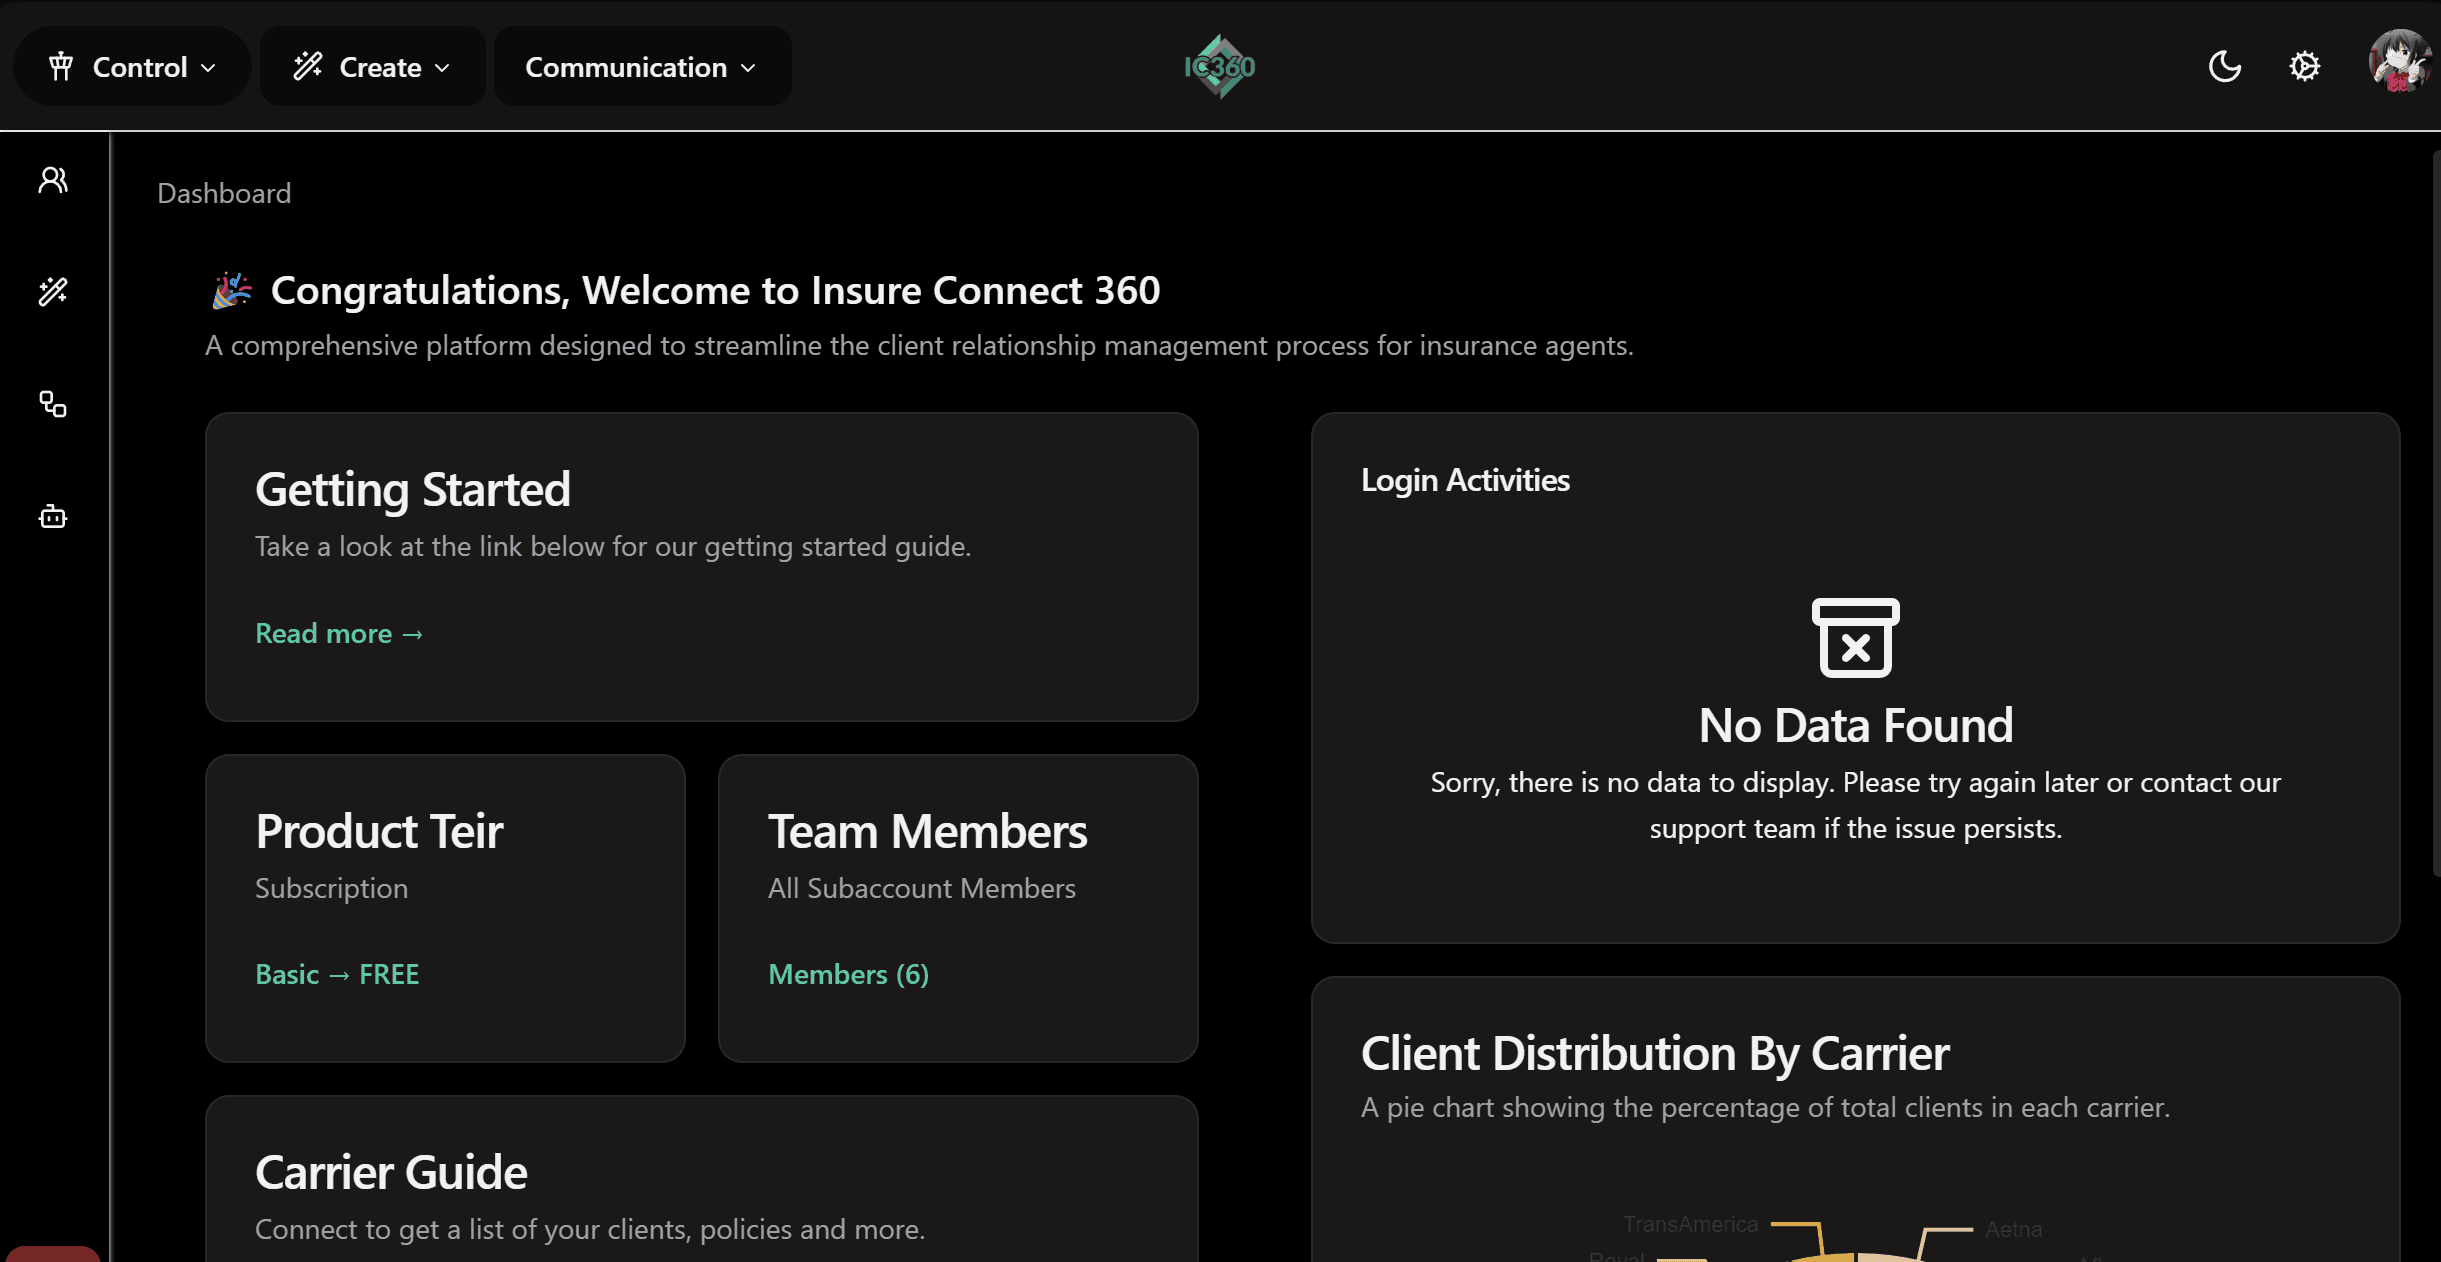
Task: Click the Team Members card heading
Action: click(927, 831)
